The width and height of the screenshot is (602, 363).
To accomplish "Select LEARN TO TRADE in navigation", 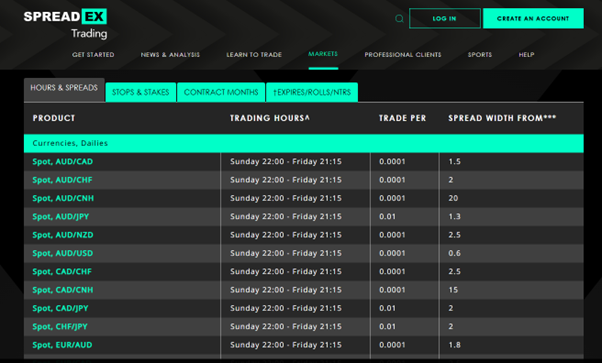I will [254, 55].
